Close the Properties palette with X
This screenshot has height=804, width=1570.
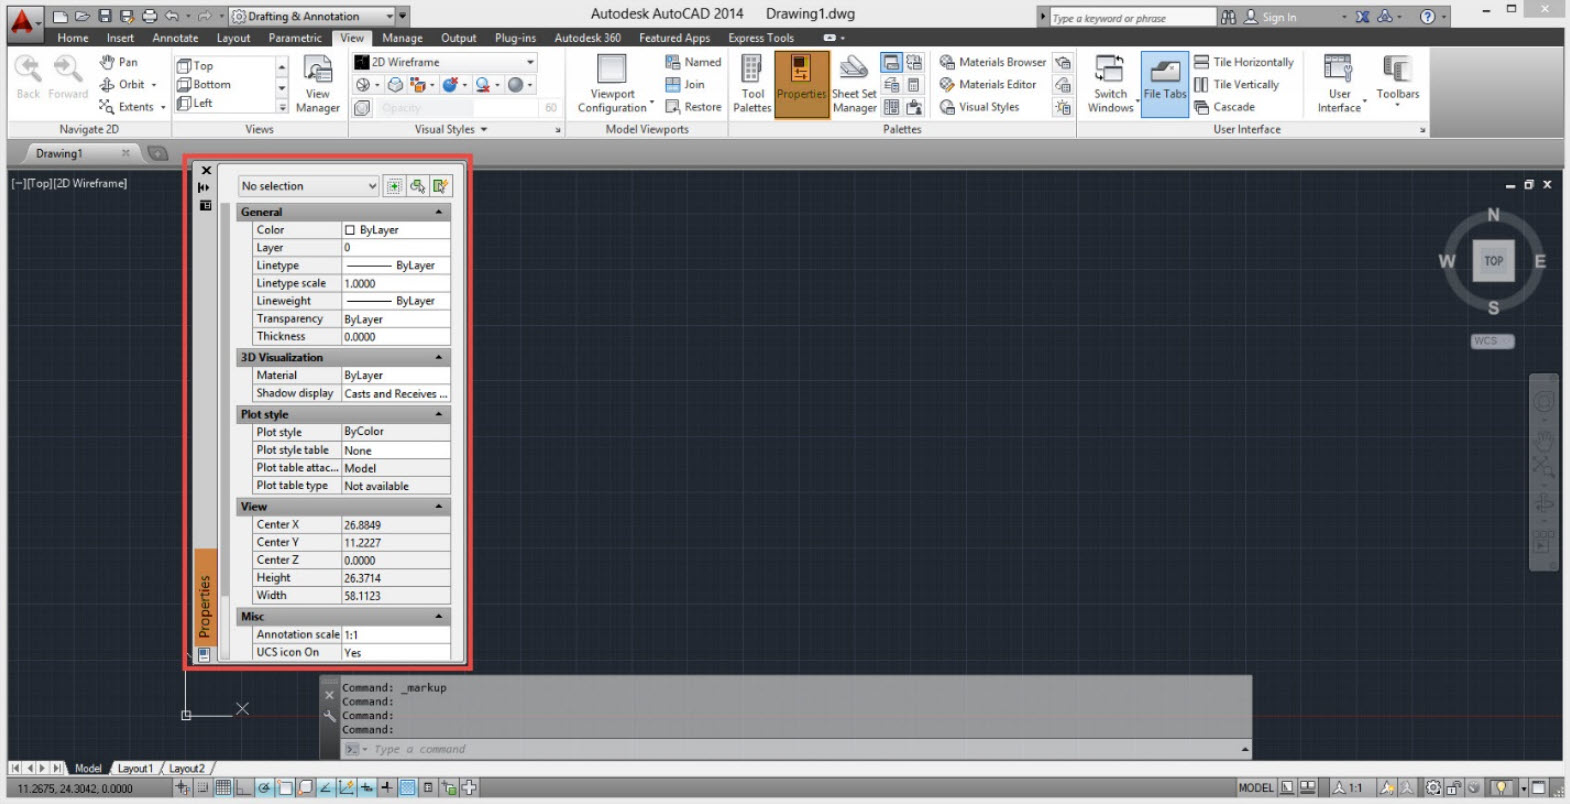pyautogui.click(x=206, y=170)
